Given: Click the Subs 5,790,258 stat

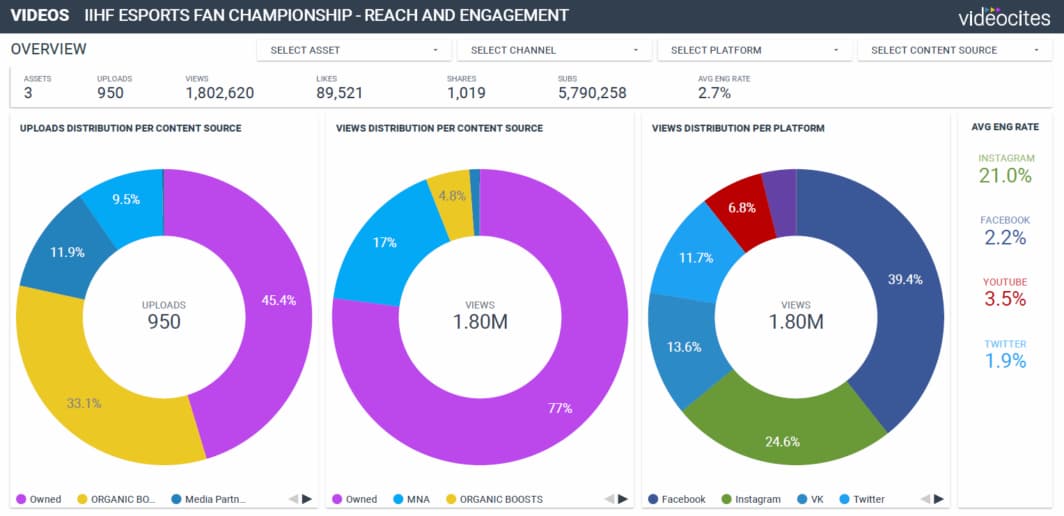Looking at the screenshot, I should [x=592, y=88].
